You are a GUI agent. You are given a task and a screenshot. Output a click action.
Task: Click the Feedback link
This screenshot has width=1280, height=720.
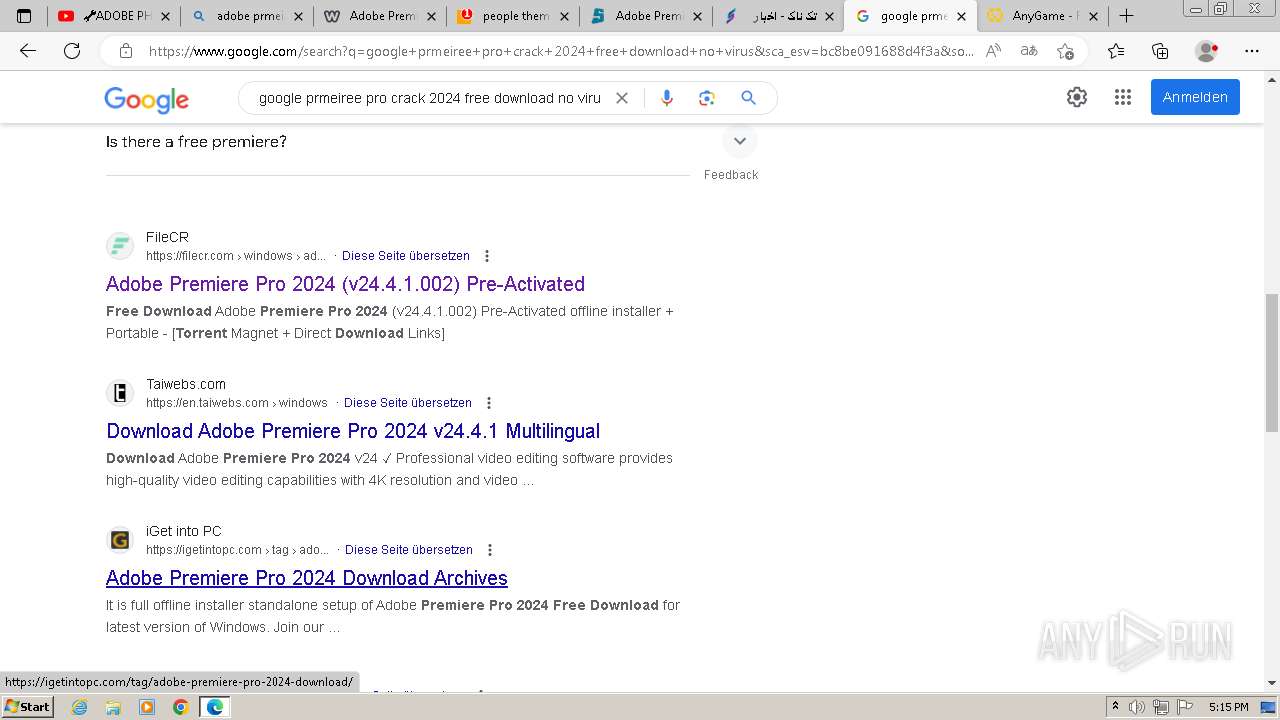pyautogui.click(x=731, y=175)
